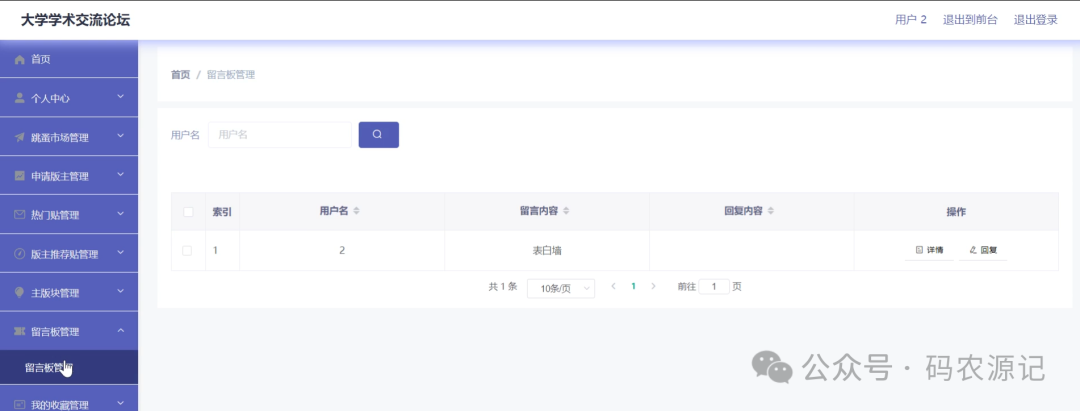Screen dimensions: 1080x411
Task: Open 个人中心 sidebar menu item
Action: pos(69,98)
